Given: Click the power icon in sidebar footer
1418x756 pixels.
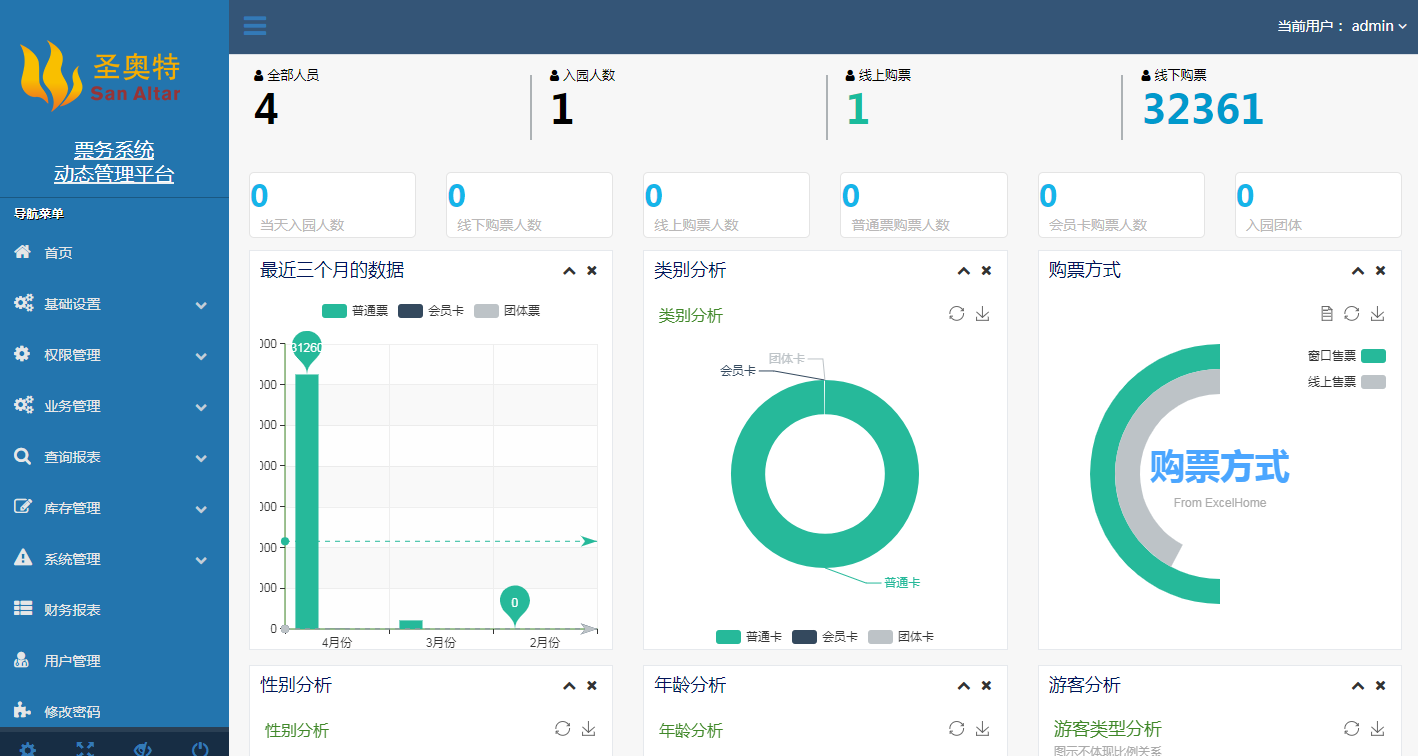Looking at the screenshot, I should click(200, 749).
